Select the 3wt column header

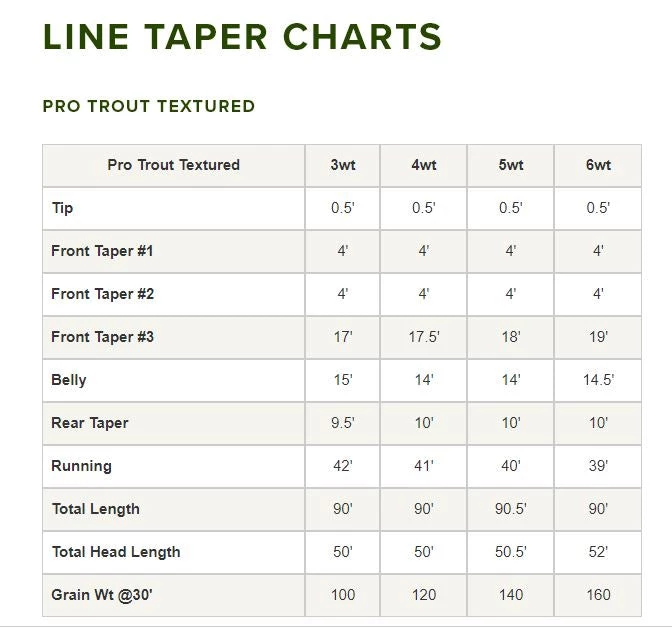tap(342, 165)
